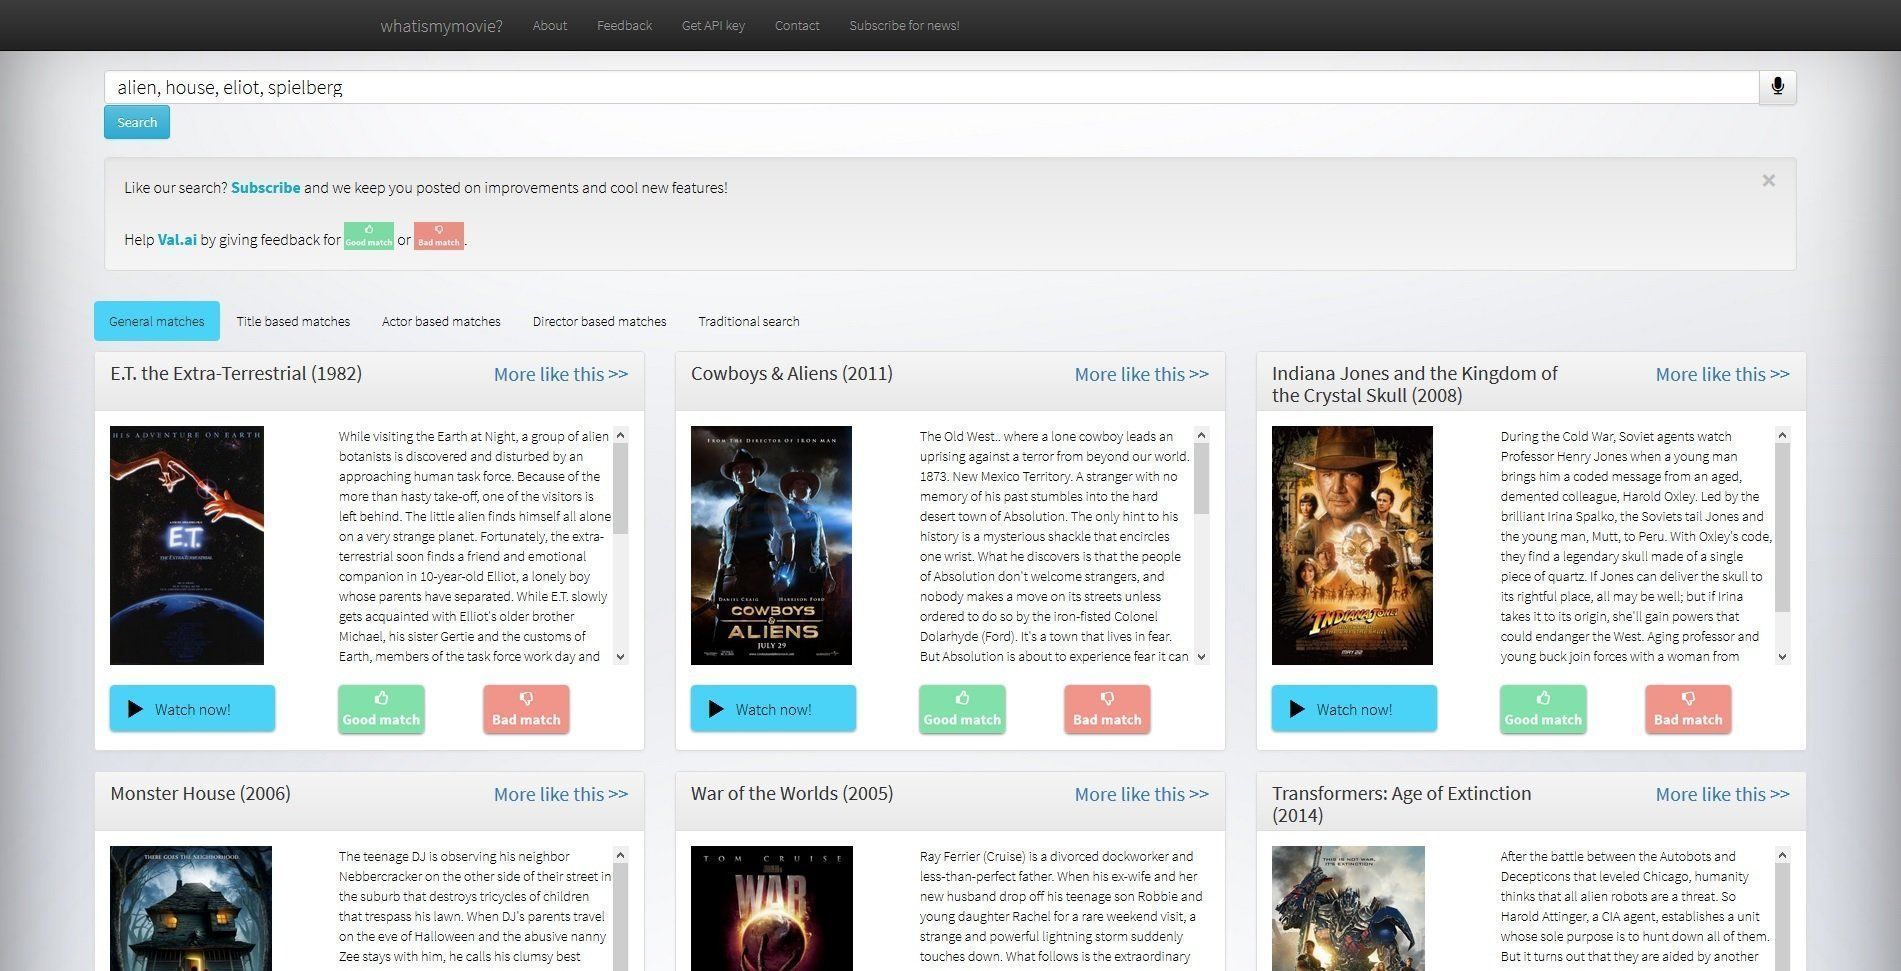The width and height of the screenshot is (1901, 971).
Task: Click the blue Search button
Action: 137,122
